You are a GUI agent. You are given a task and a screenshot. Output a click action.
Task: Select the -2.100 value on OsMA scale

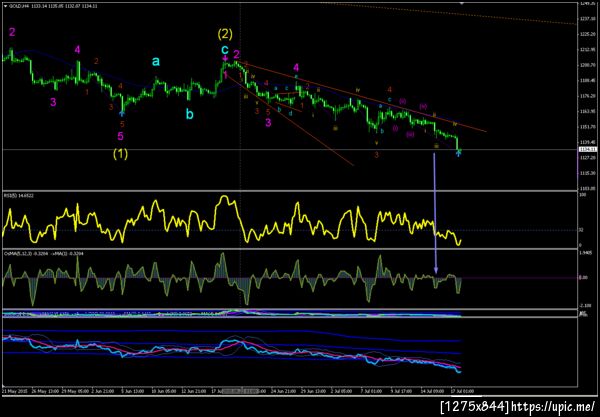586,305
